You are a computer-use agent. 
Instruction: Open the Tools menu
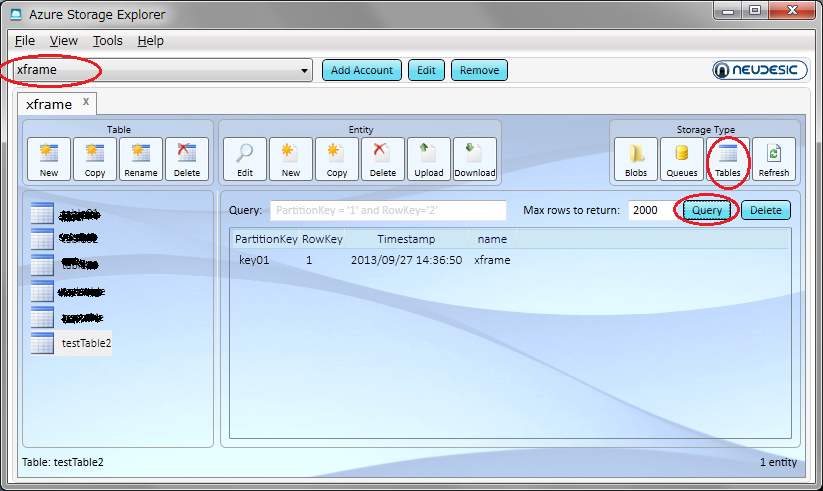[x=108, y=41]
